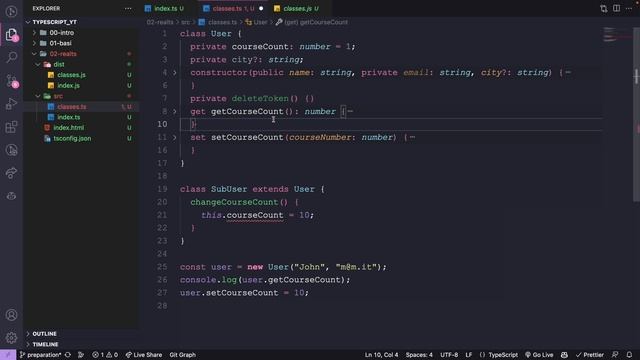Open the Search view in activity bar

click(11, 57)
